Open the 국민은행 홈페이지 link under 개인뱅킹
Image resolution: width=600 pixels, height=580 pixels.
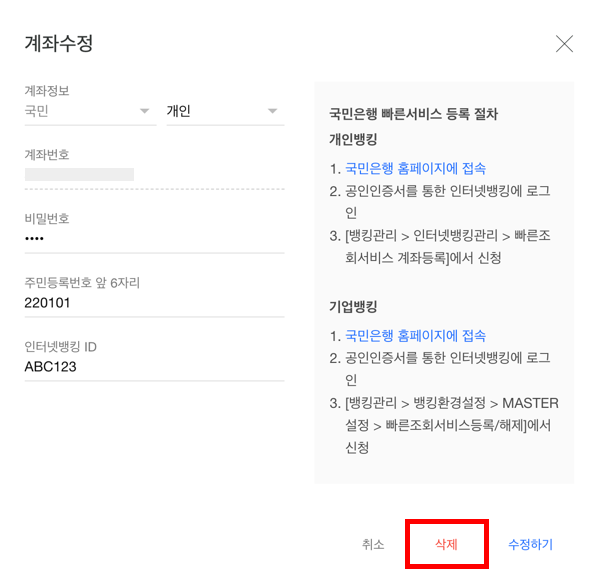coord(415,168)
